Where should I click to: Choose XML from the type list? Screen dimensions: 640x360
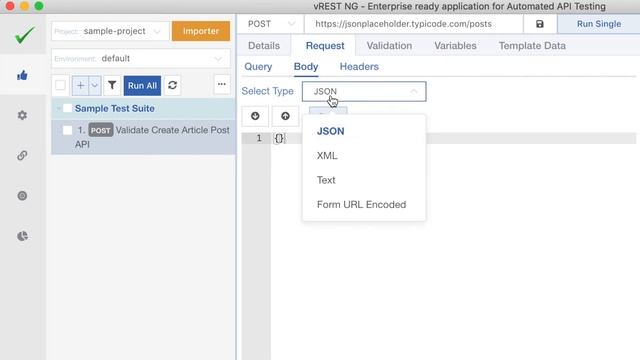[x=327, y=156]
